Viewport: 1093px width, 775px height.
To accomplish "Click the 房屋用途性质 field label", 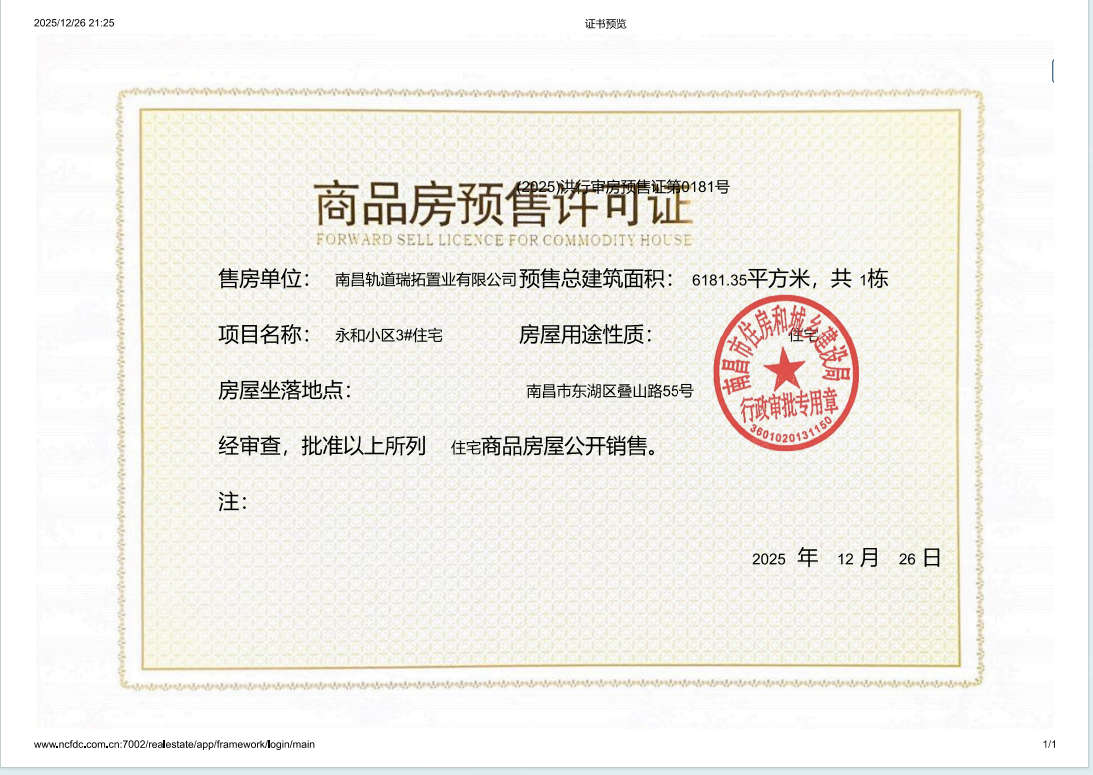I will coord(585,335).
